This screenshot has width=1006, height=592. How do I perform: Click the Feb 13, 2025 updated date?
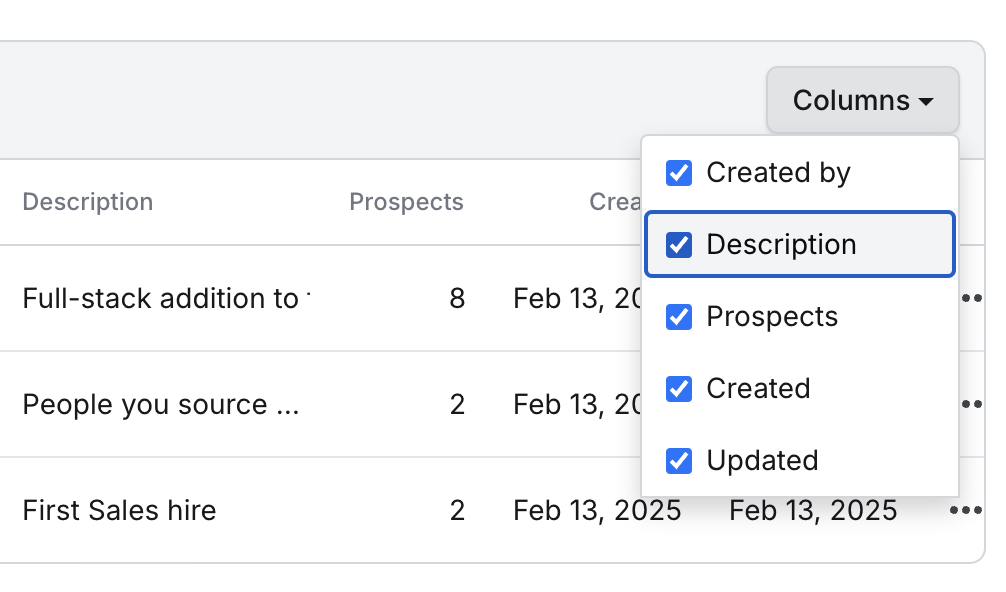coord(813,511)
